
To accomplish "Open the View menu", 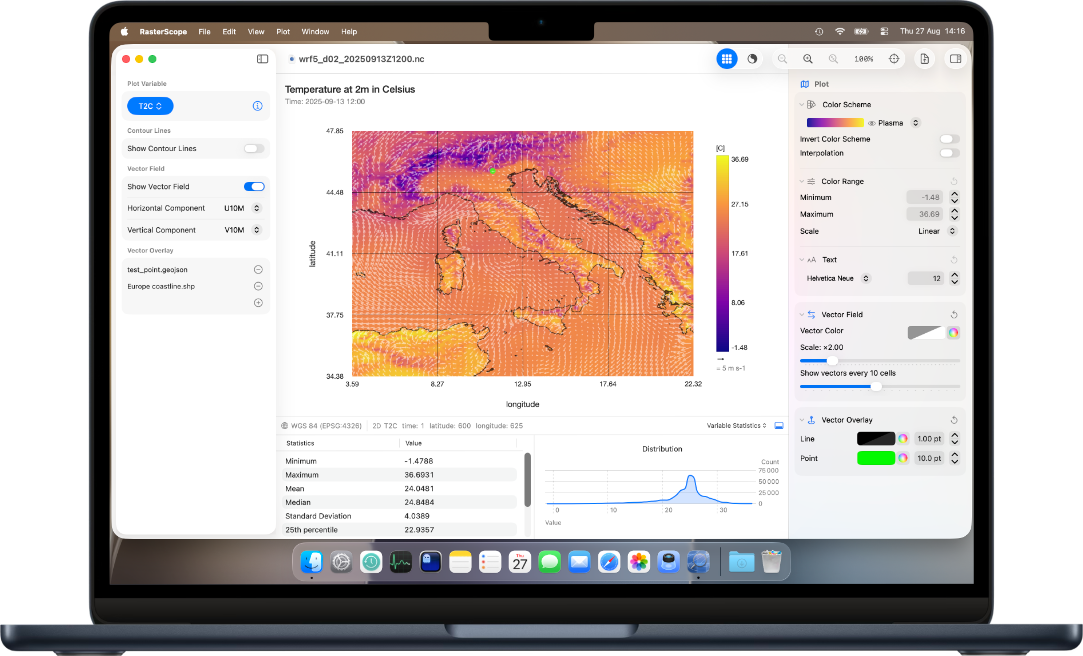I will pyautogui.click(x=256, y=32).
